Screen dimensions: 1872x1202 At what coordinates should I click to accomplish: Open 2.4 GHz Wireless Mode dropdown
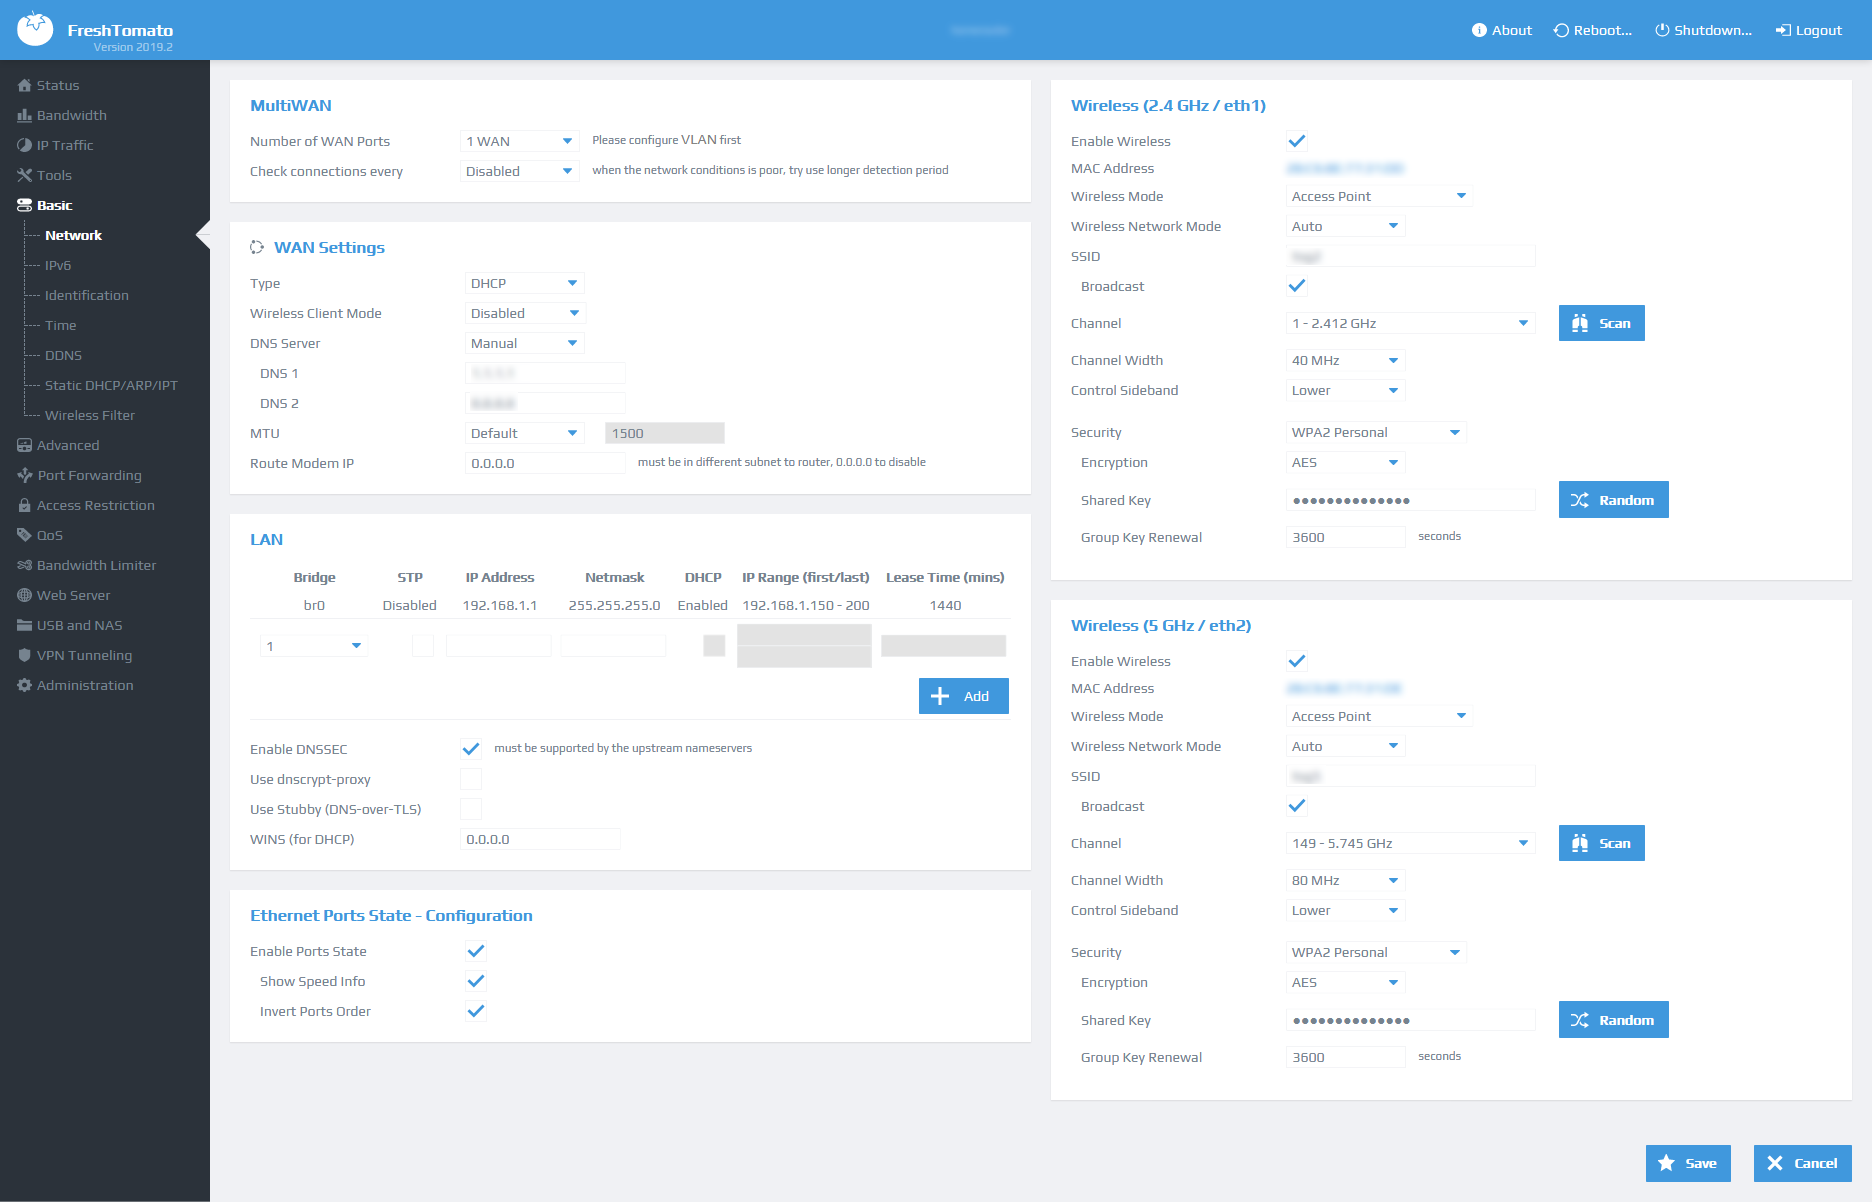coord(1379,196)
